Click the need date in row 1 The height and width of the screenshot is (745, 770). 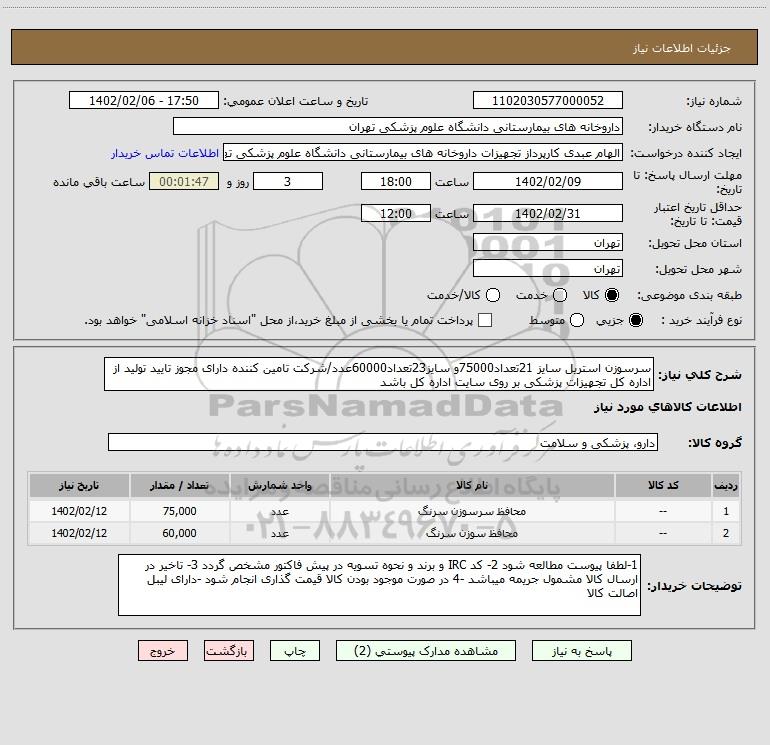pyautogui.click(x=79, y=511)
